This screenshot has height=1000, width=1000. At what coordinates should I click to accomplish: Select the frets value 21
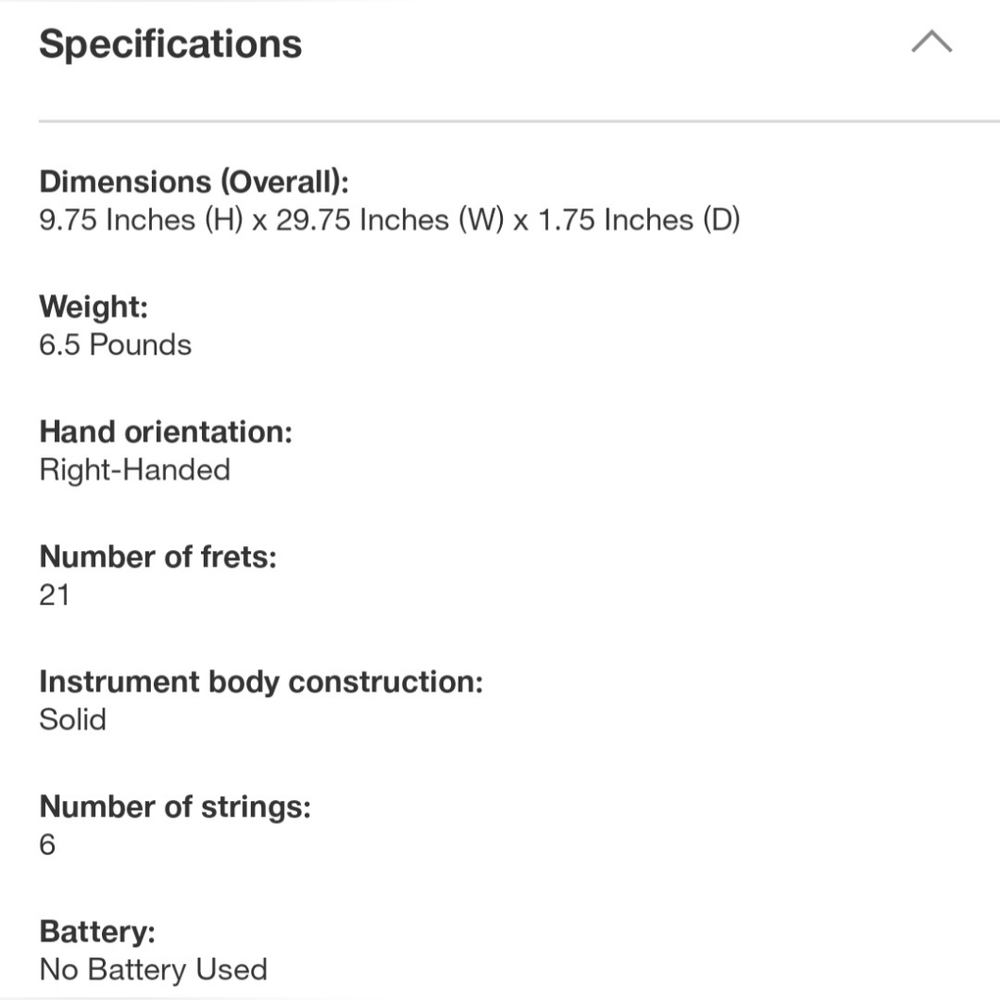[54, 595]
